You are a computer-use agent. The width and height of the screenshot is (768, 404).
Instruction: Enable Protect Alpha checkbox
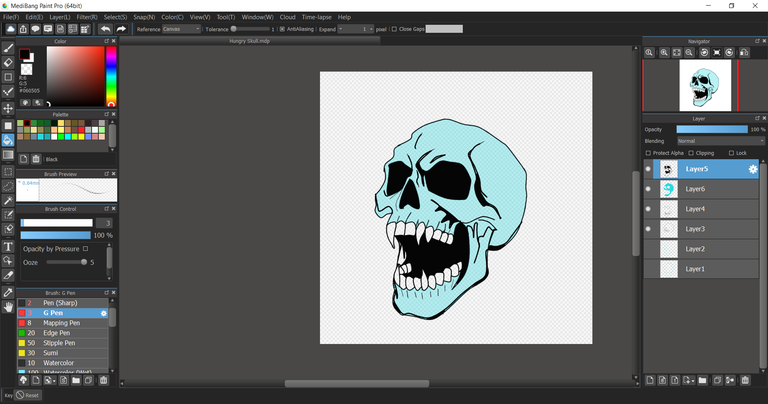(x=648, y=153)
